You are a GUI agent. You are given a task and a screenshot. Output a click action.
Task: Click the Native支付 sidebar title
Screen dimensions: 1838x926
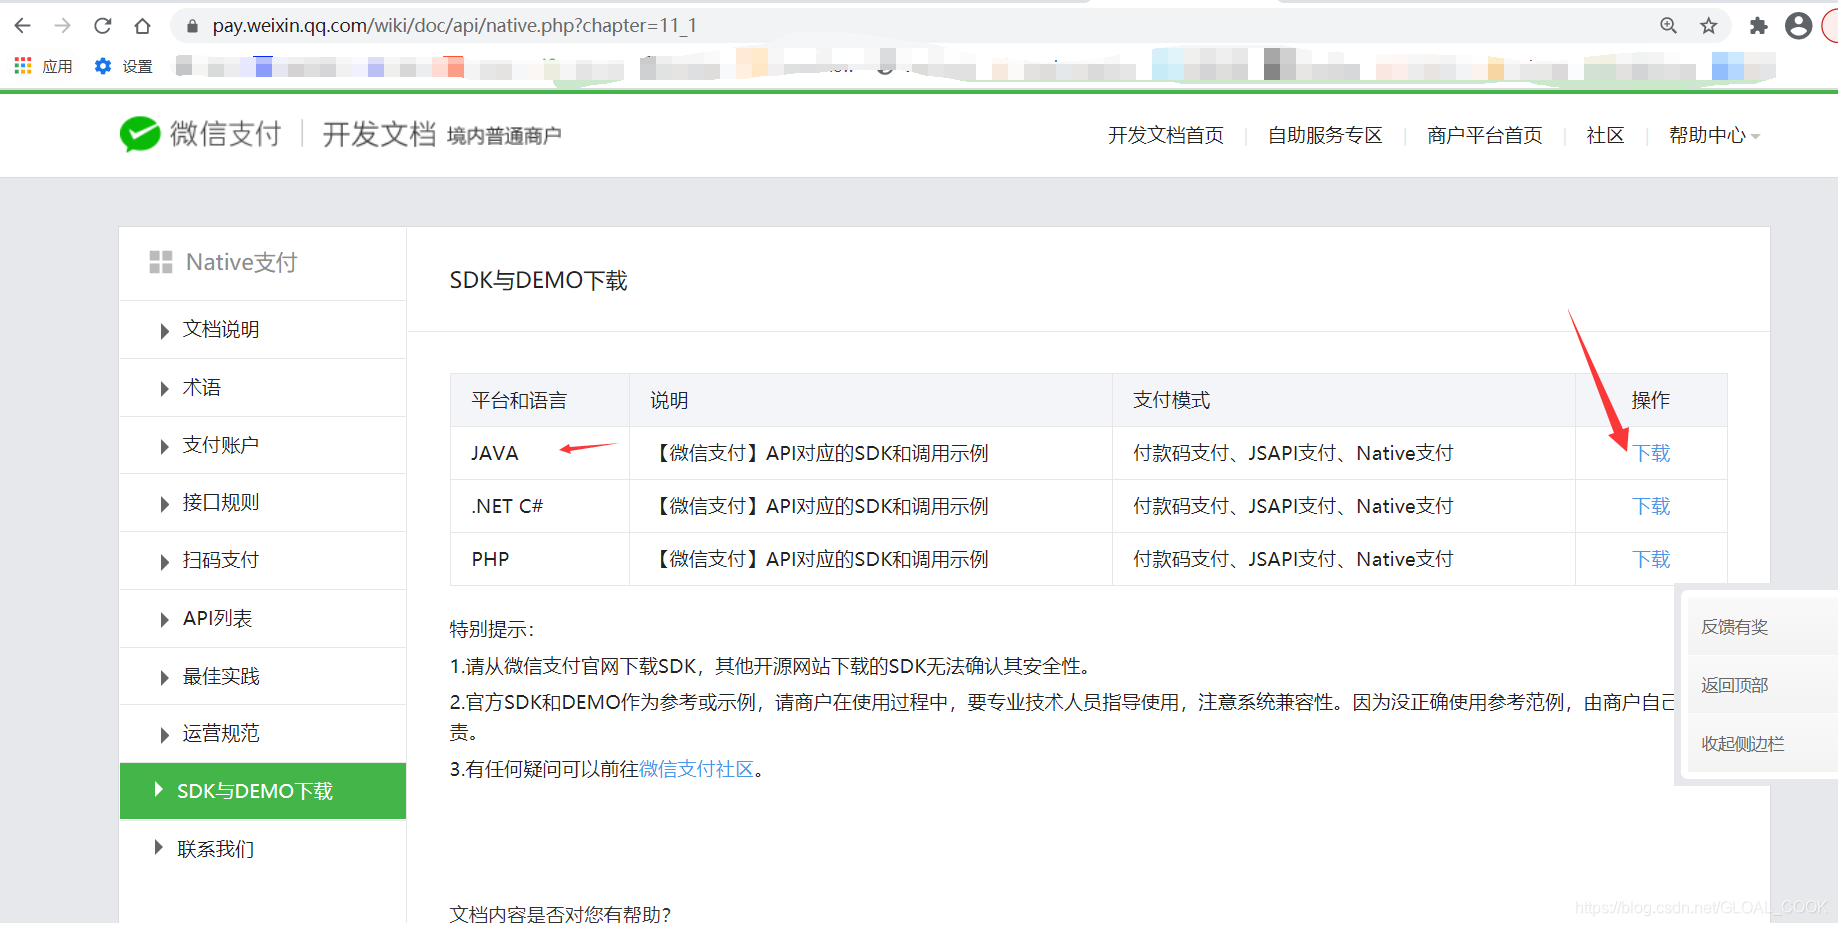tap(242, 262)
